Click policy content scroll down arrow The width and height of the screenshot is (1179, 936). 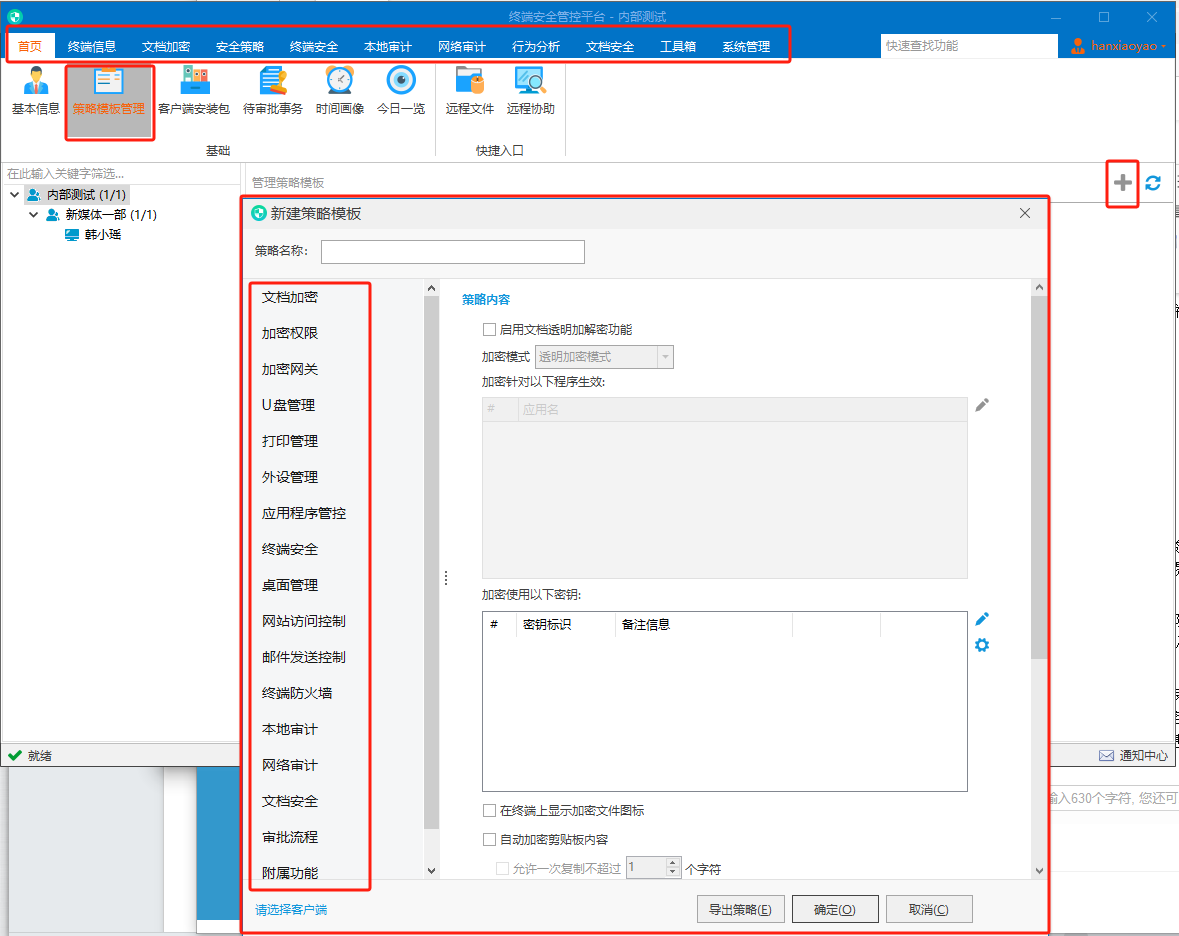1039,871
